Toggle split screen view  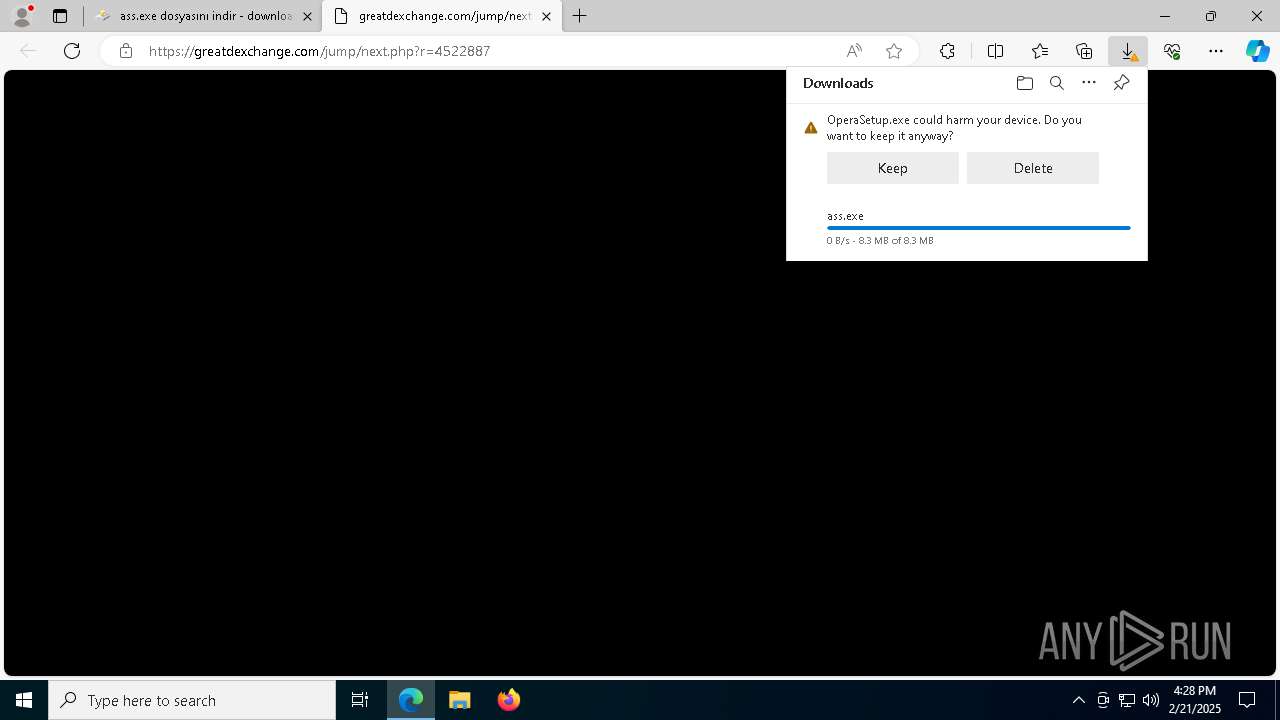(995, 51)
